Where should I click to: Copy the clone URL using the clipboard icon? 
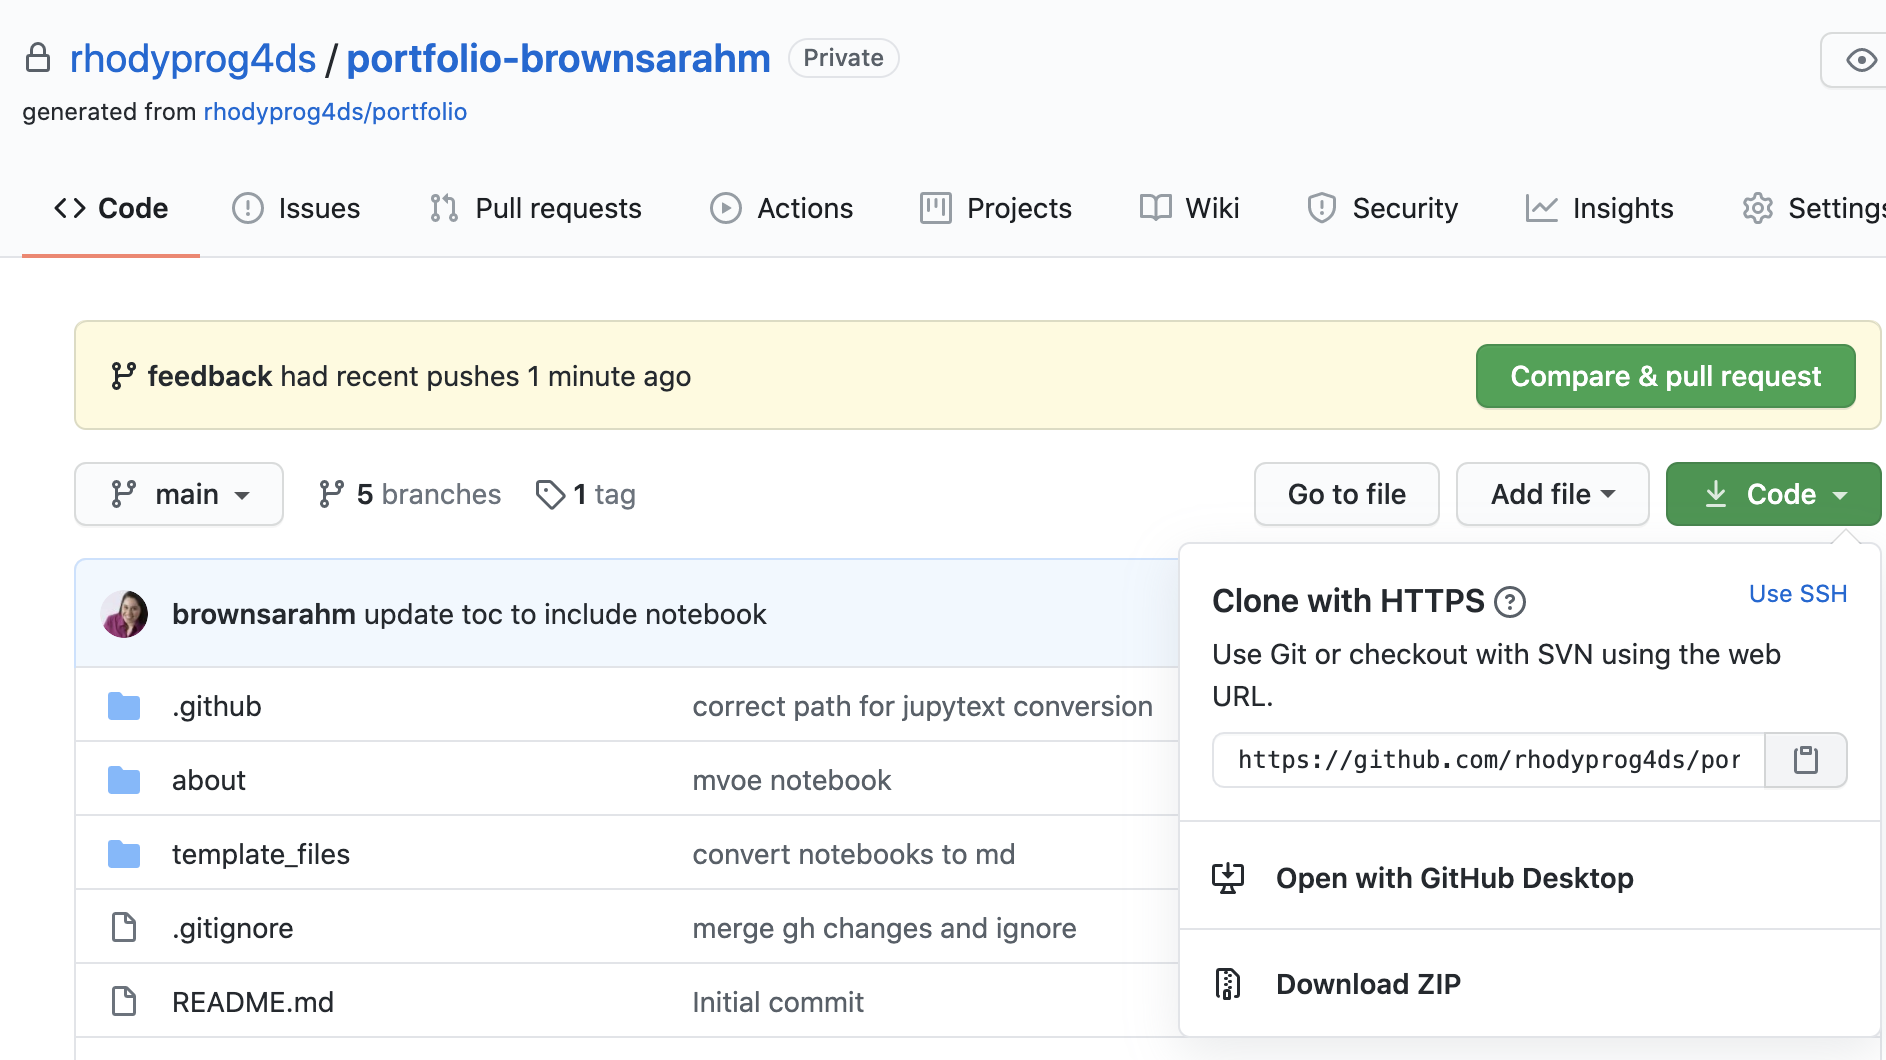(1806, 760)
